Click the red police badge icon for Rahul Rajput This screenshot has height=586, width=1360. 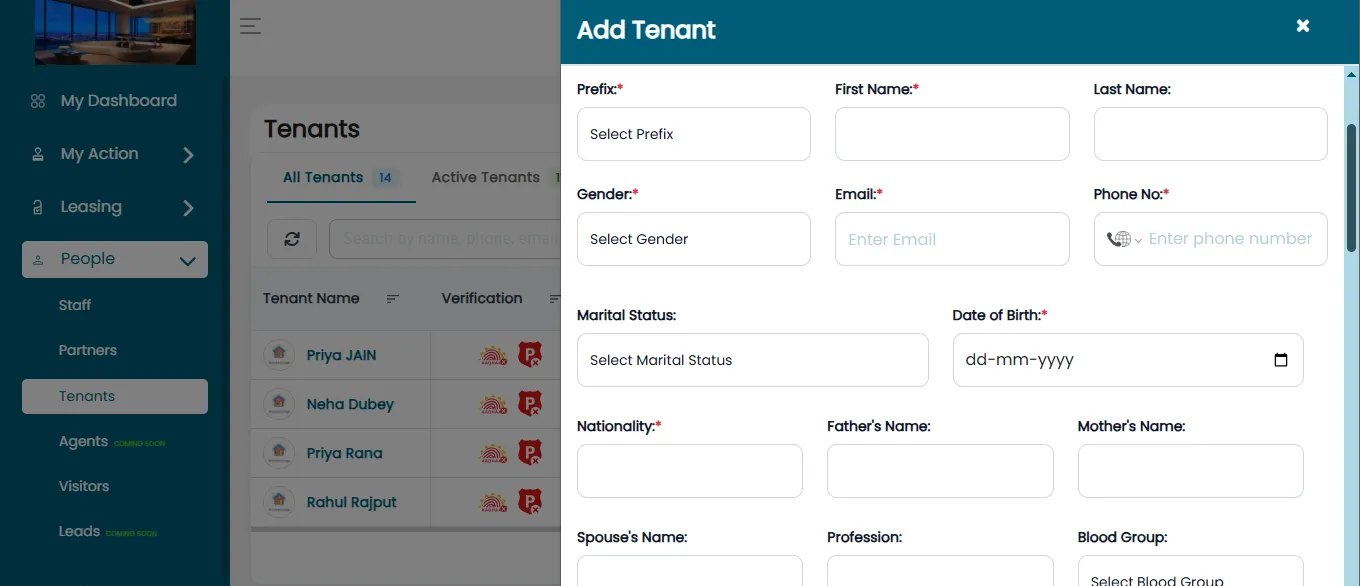click(529, 502)
